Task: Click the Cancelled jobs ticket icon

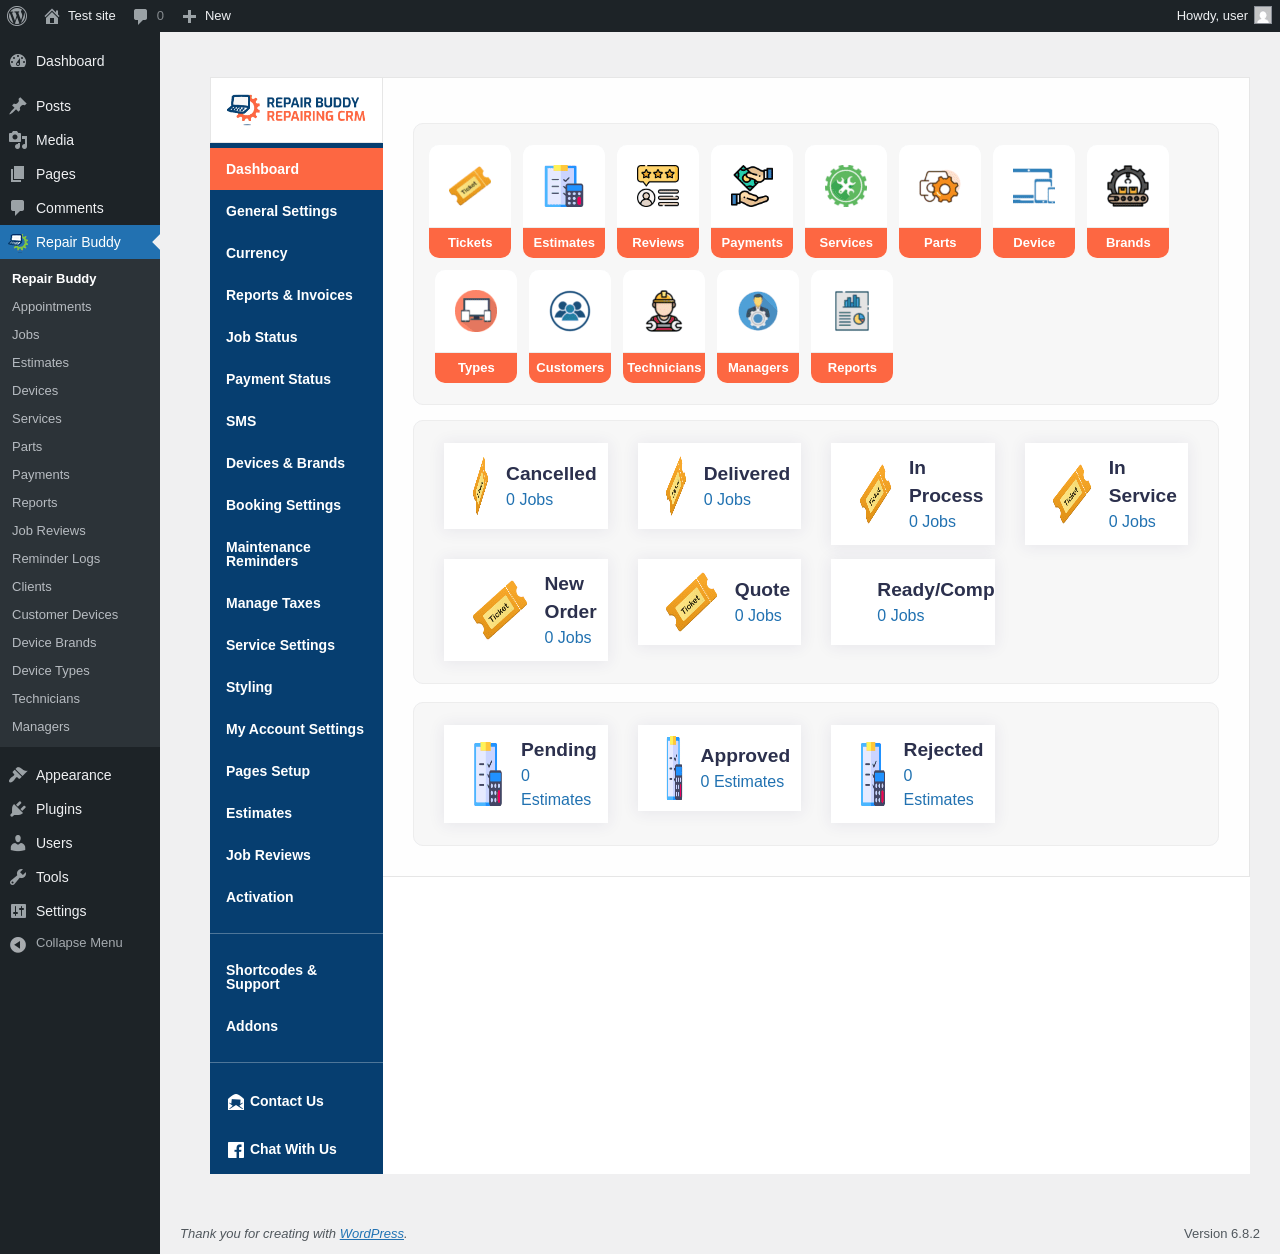Action: click(480, 486)
